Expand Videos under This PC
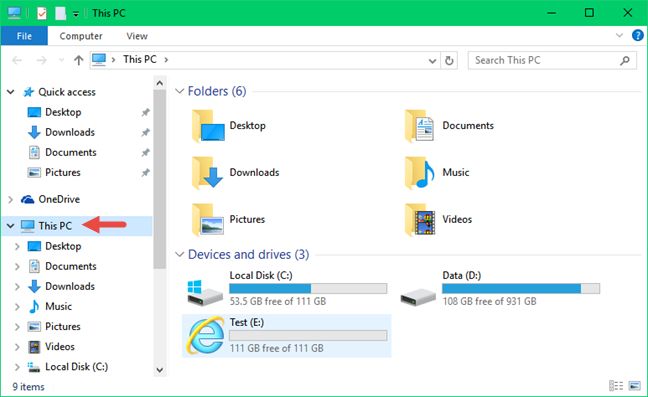This screenshot has width=648, height=397. [17, 347]
